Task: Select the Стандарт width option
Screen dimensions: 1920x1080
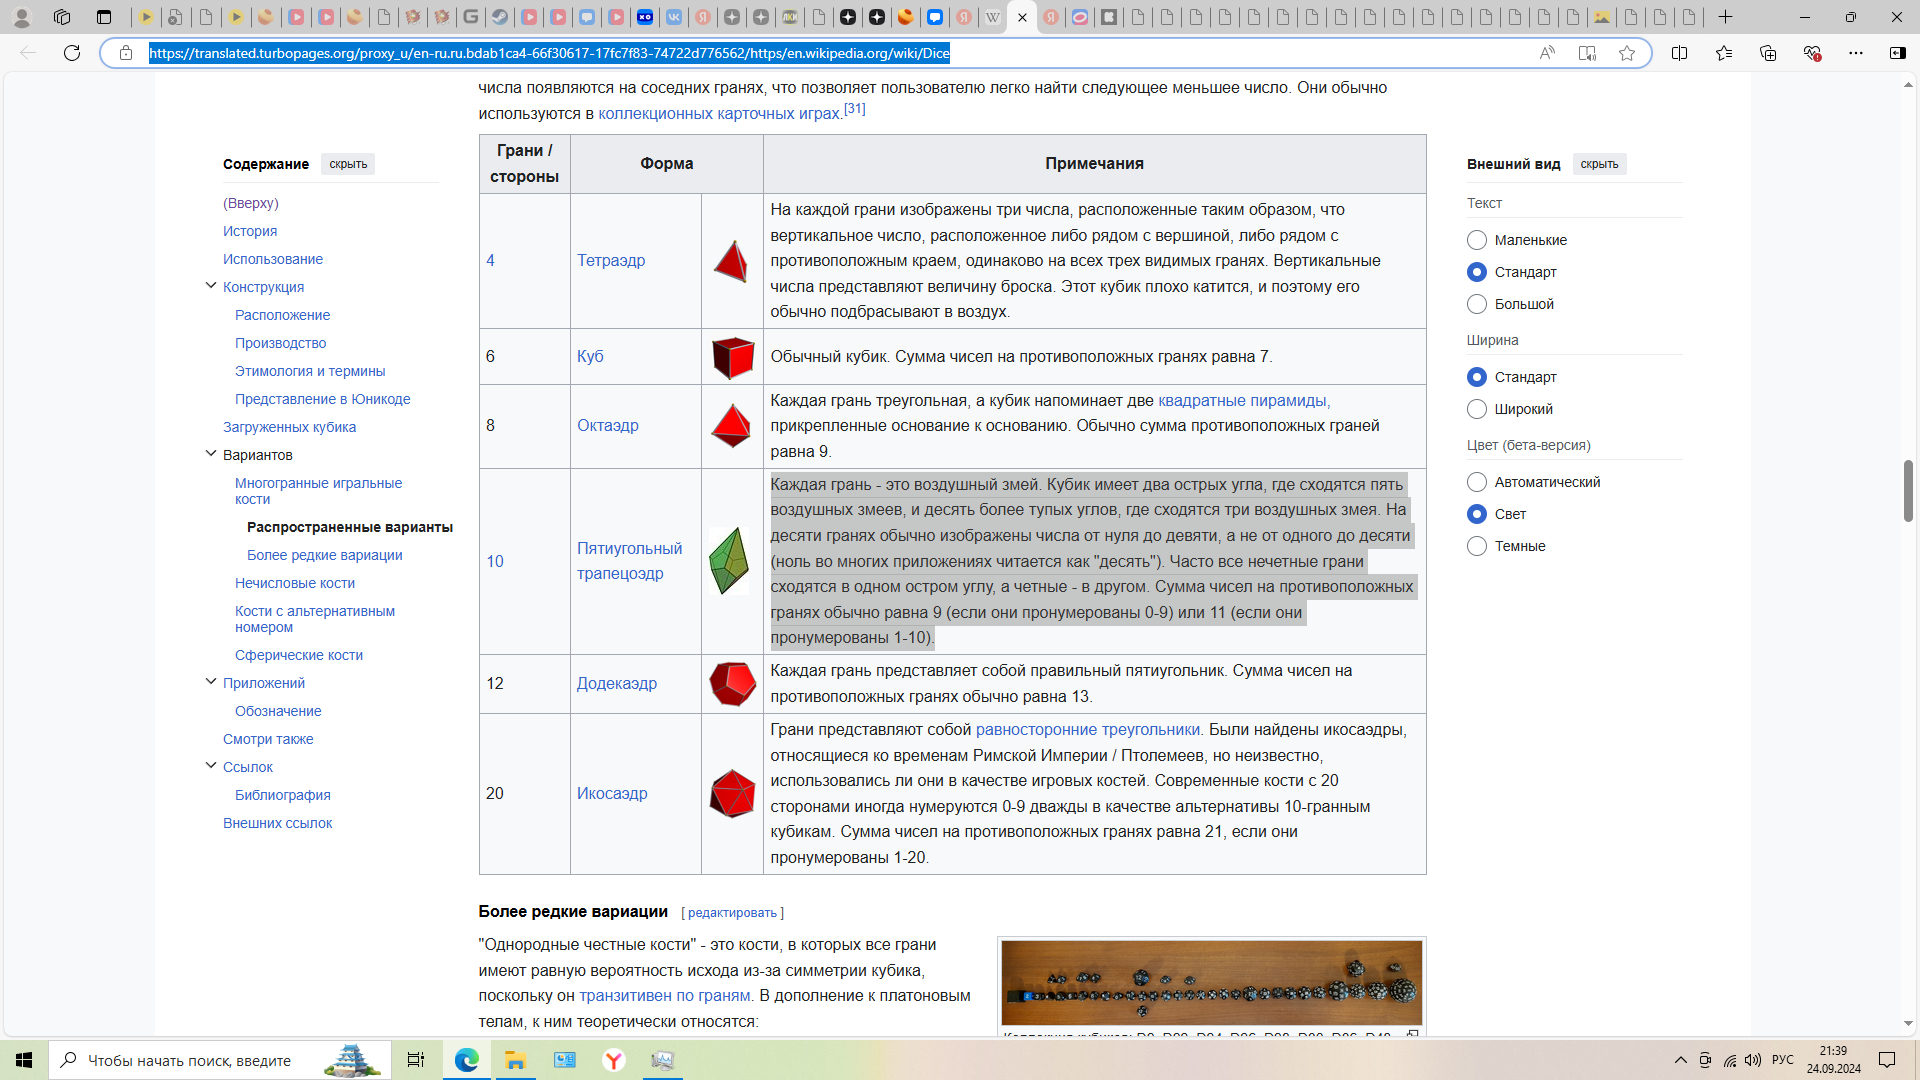Action: [1477, 377]
